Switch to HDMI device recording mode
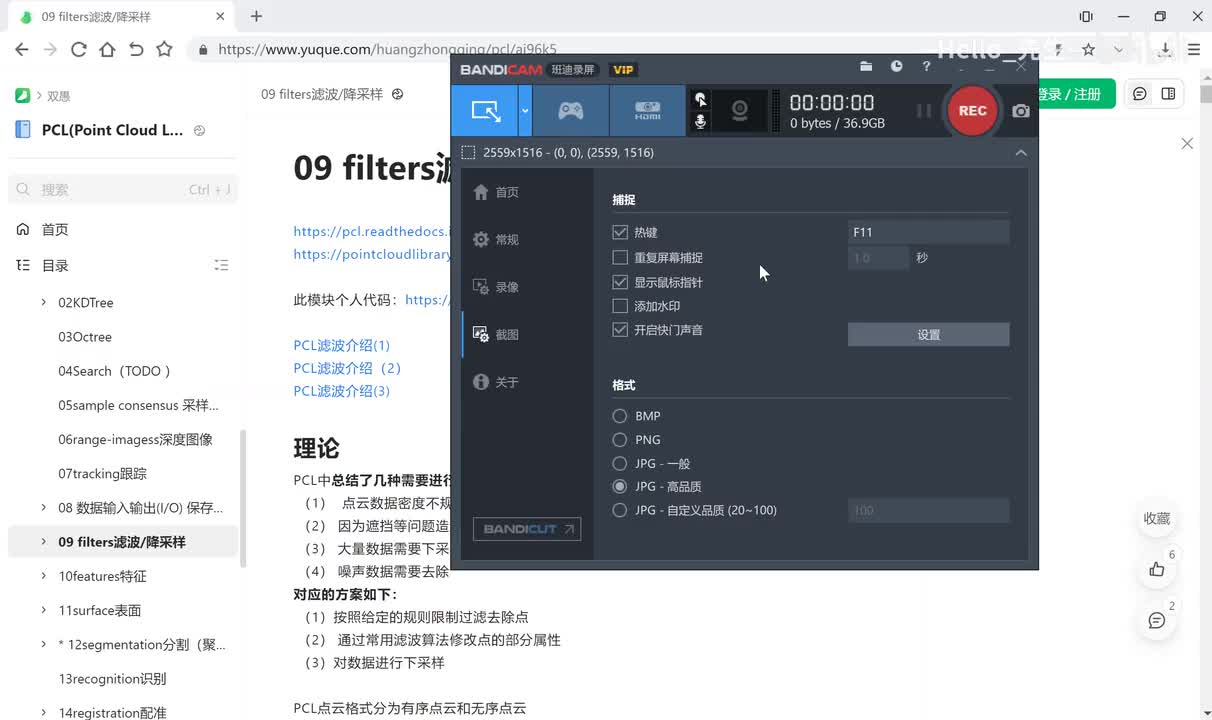This screenshot has width=1212, height=720. tap(647, 111)
